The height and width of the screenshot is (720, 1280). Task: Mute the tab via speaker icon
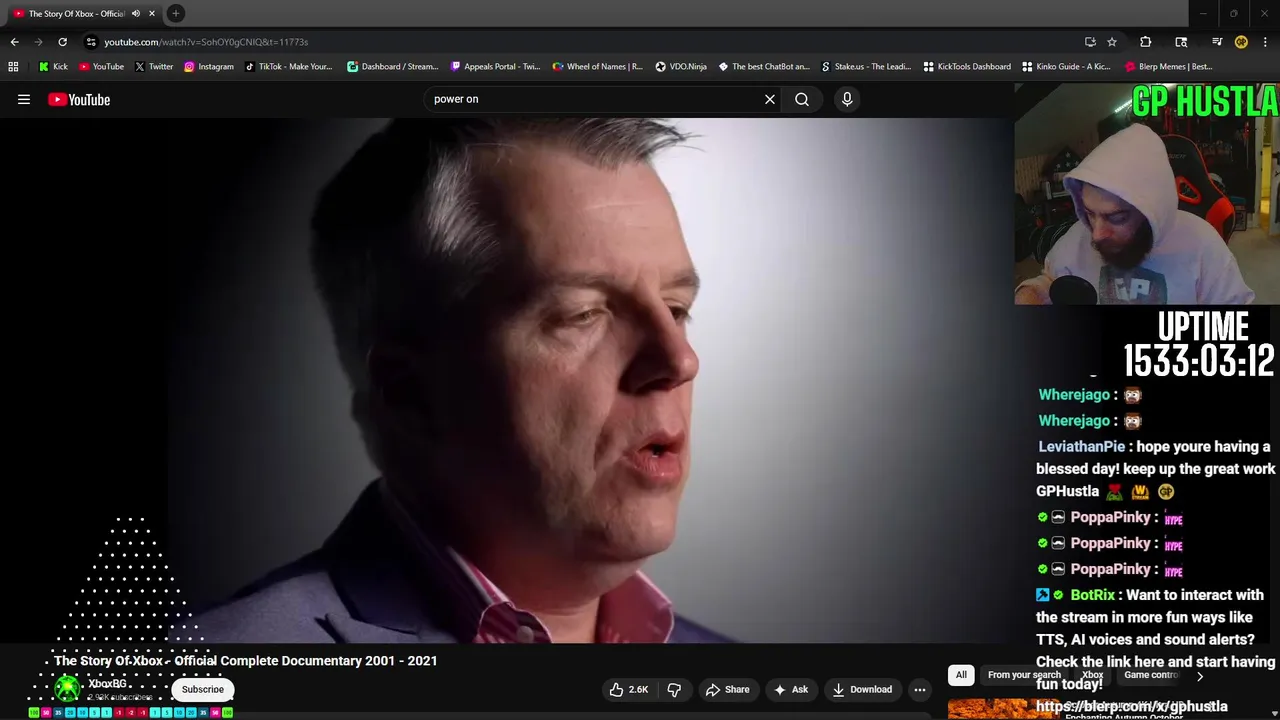coord(136,13)
